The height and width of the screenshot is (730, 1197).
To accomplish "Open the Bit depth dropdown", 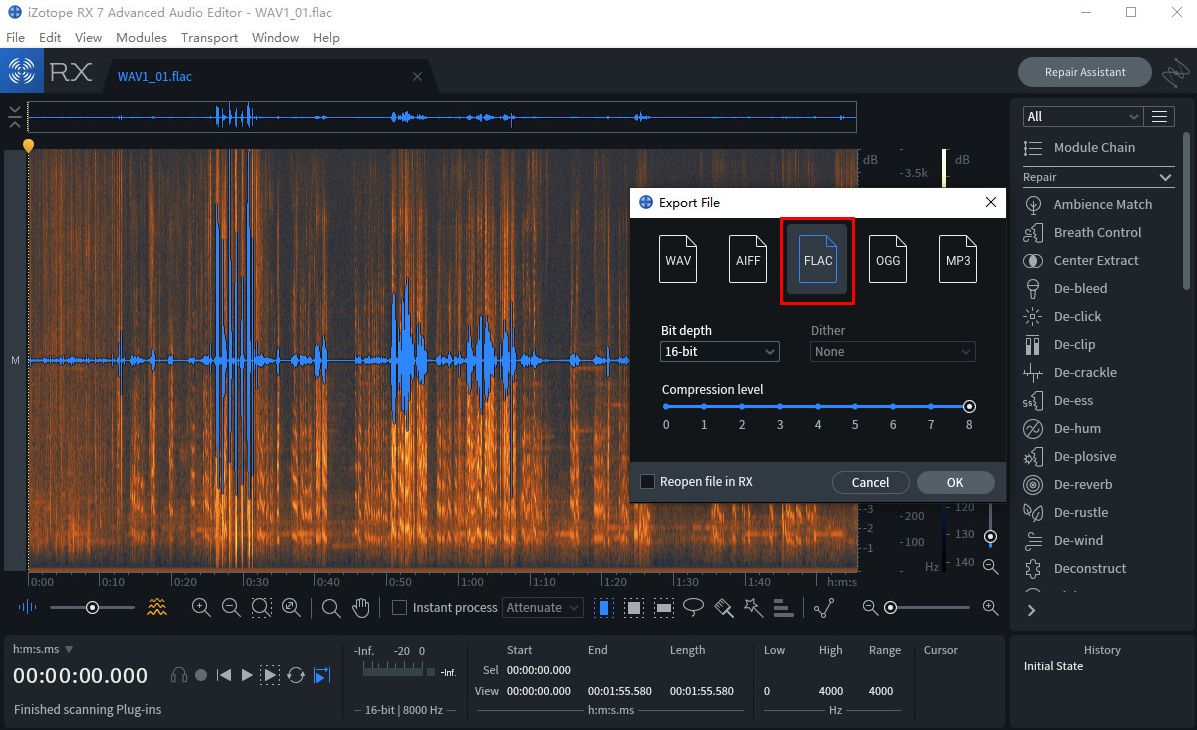I will pyautogui.click(x=719, y=351).
